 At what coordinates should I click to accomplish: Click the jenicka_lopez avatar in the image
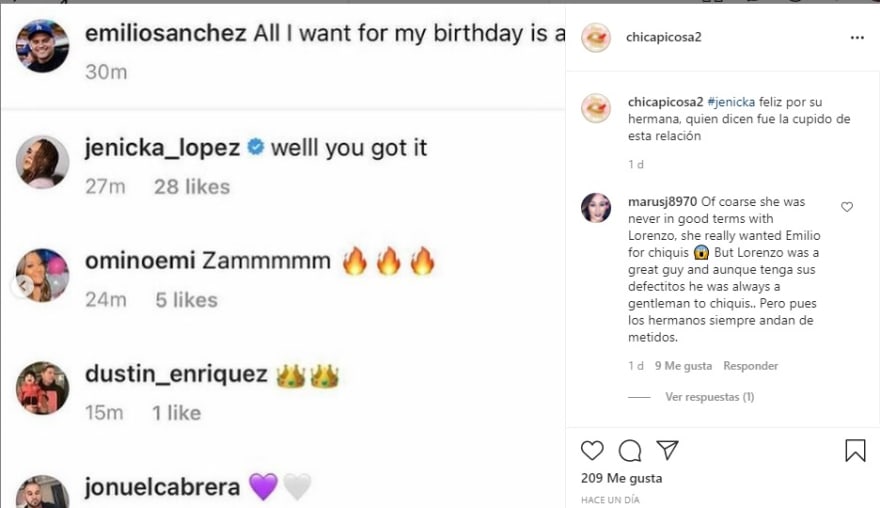pyautogui.click(x=43, y=162)
